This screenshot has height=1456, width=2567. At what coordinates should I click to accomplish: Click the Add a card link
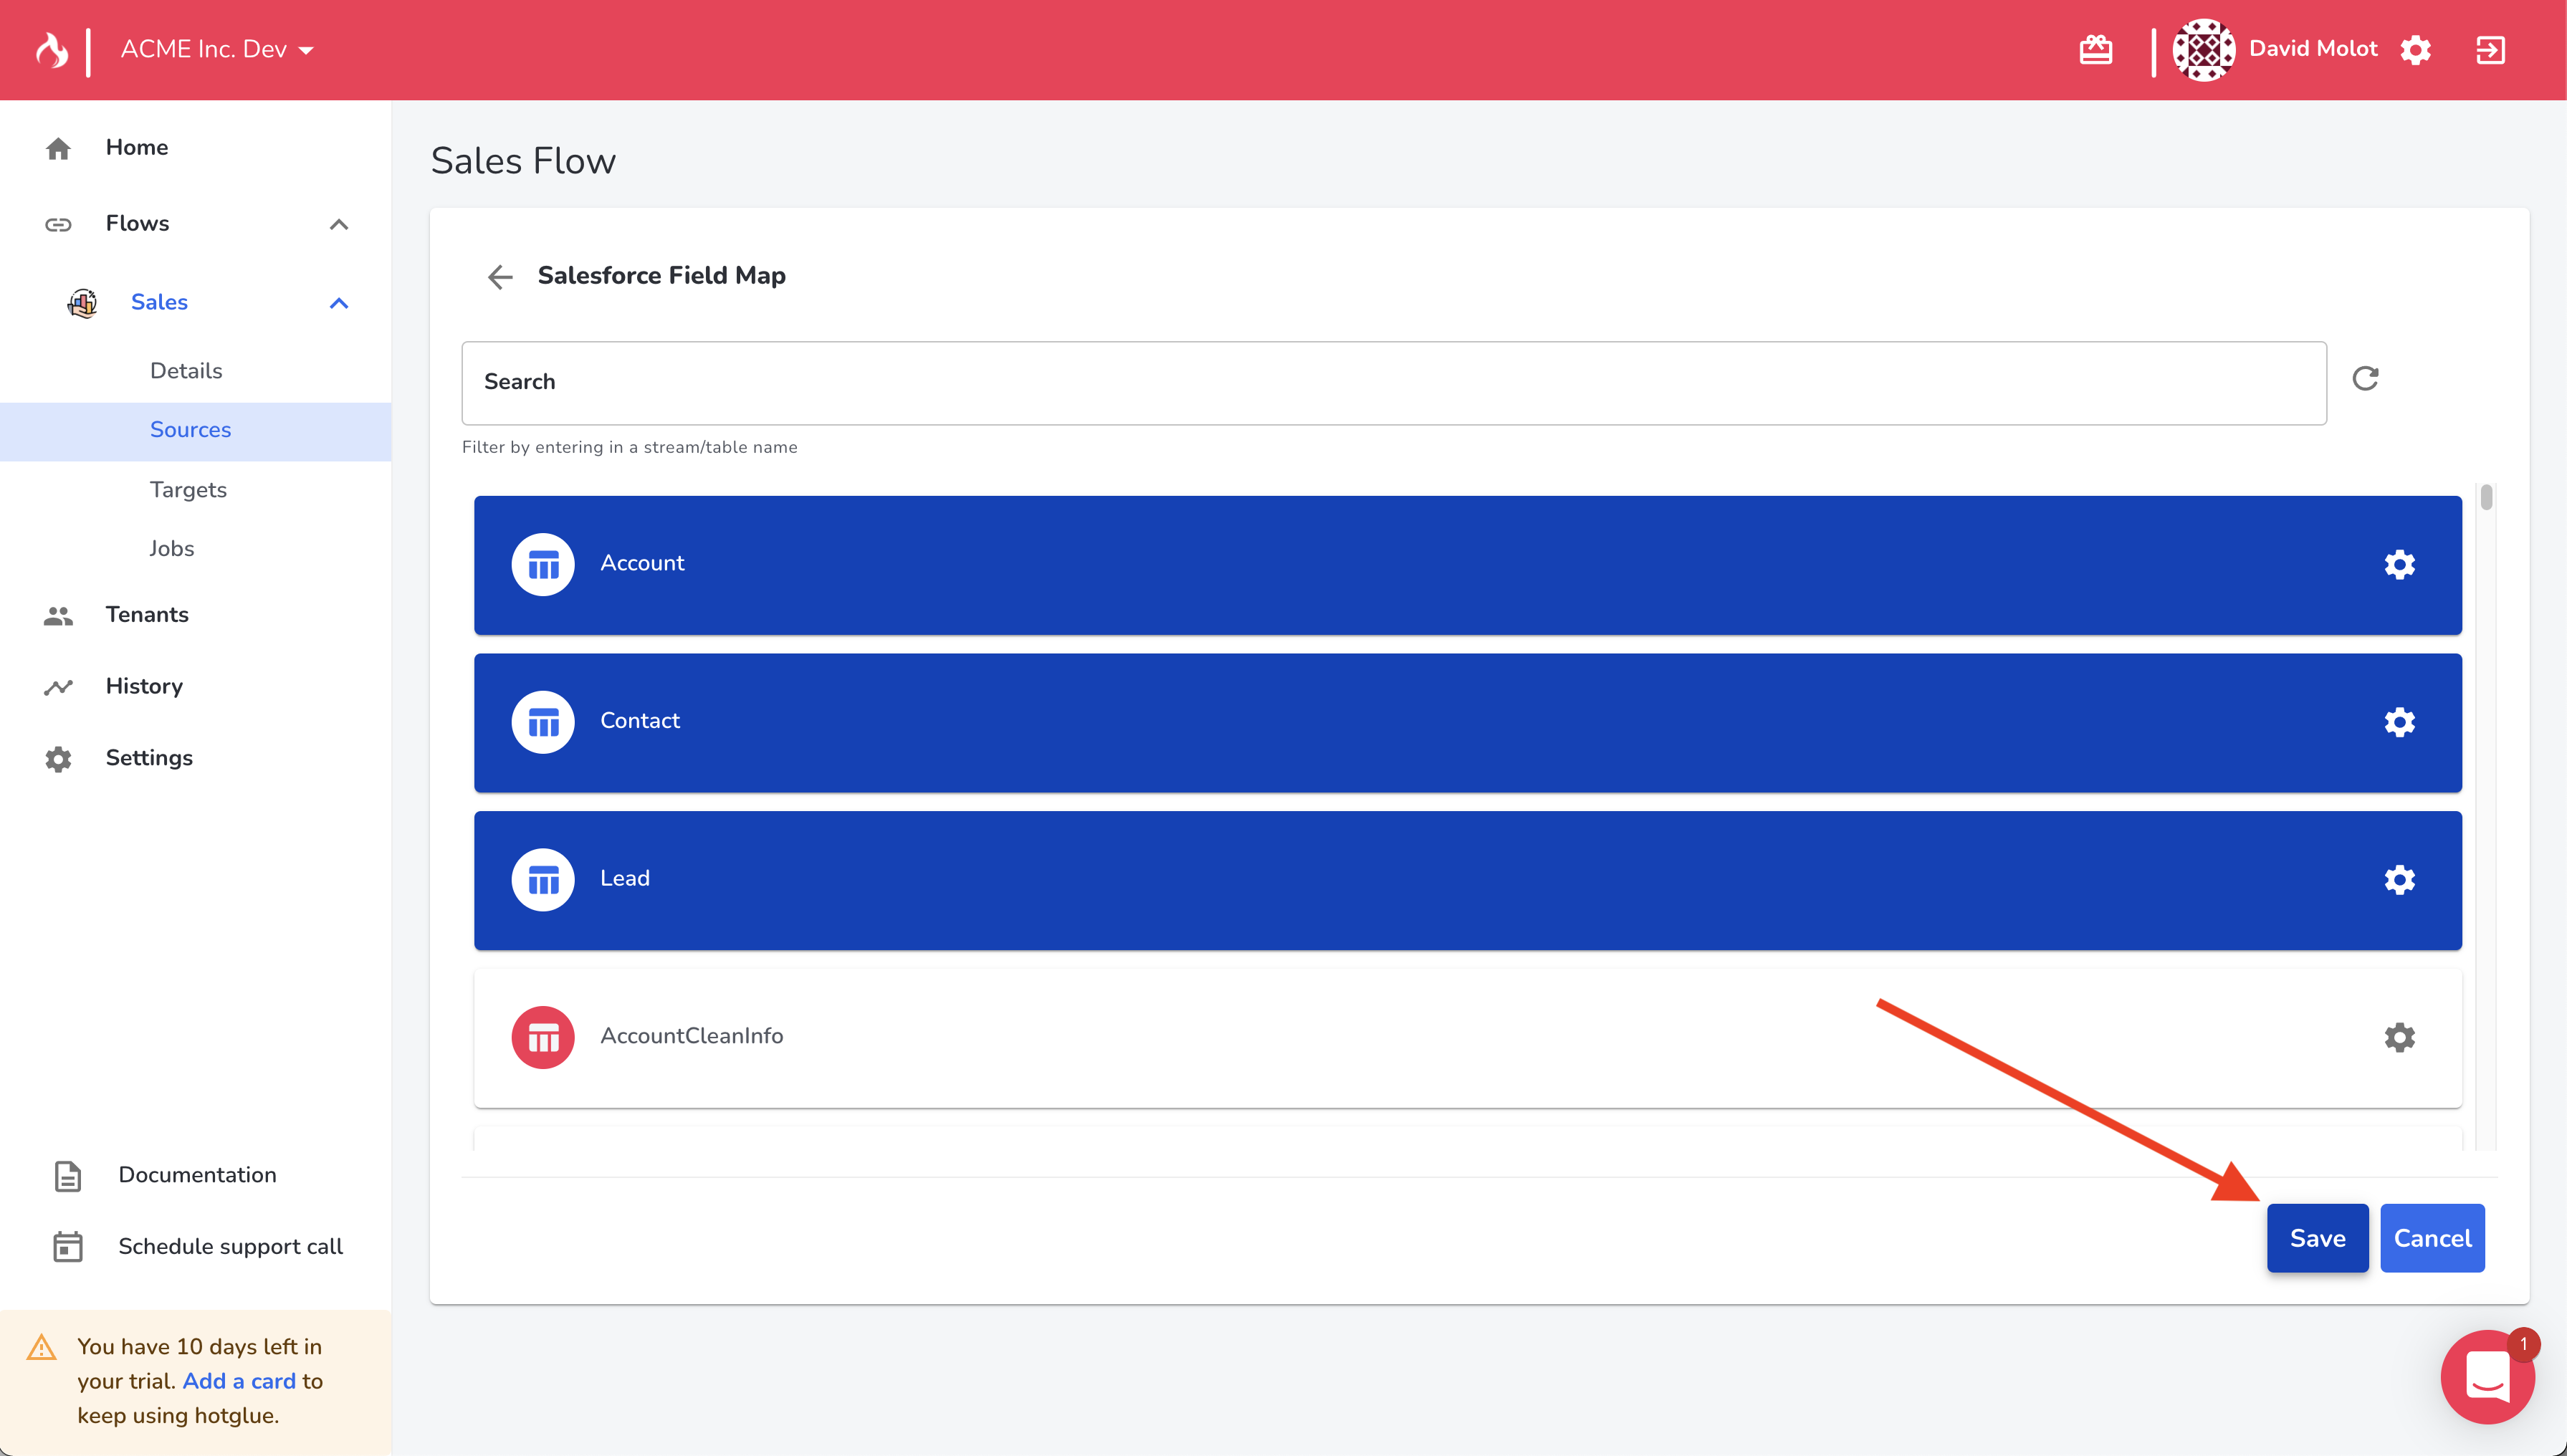tap(239, 1381)
